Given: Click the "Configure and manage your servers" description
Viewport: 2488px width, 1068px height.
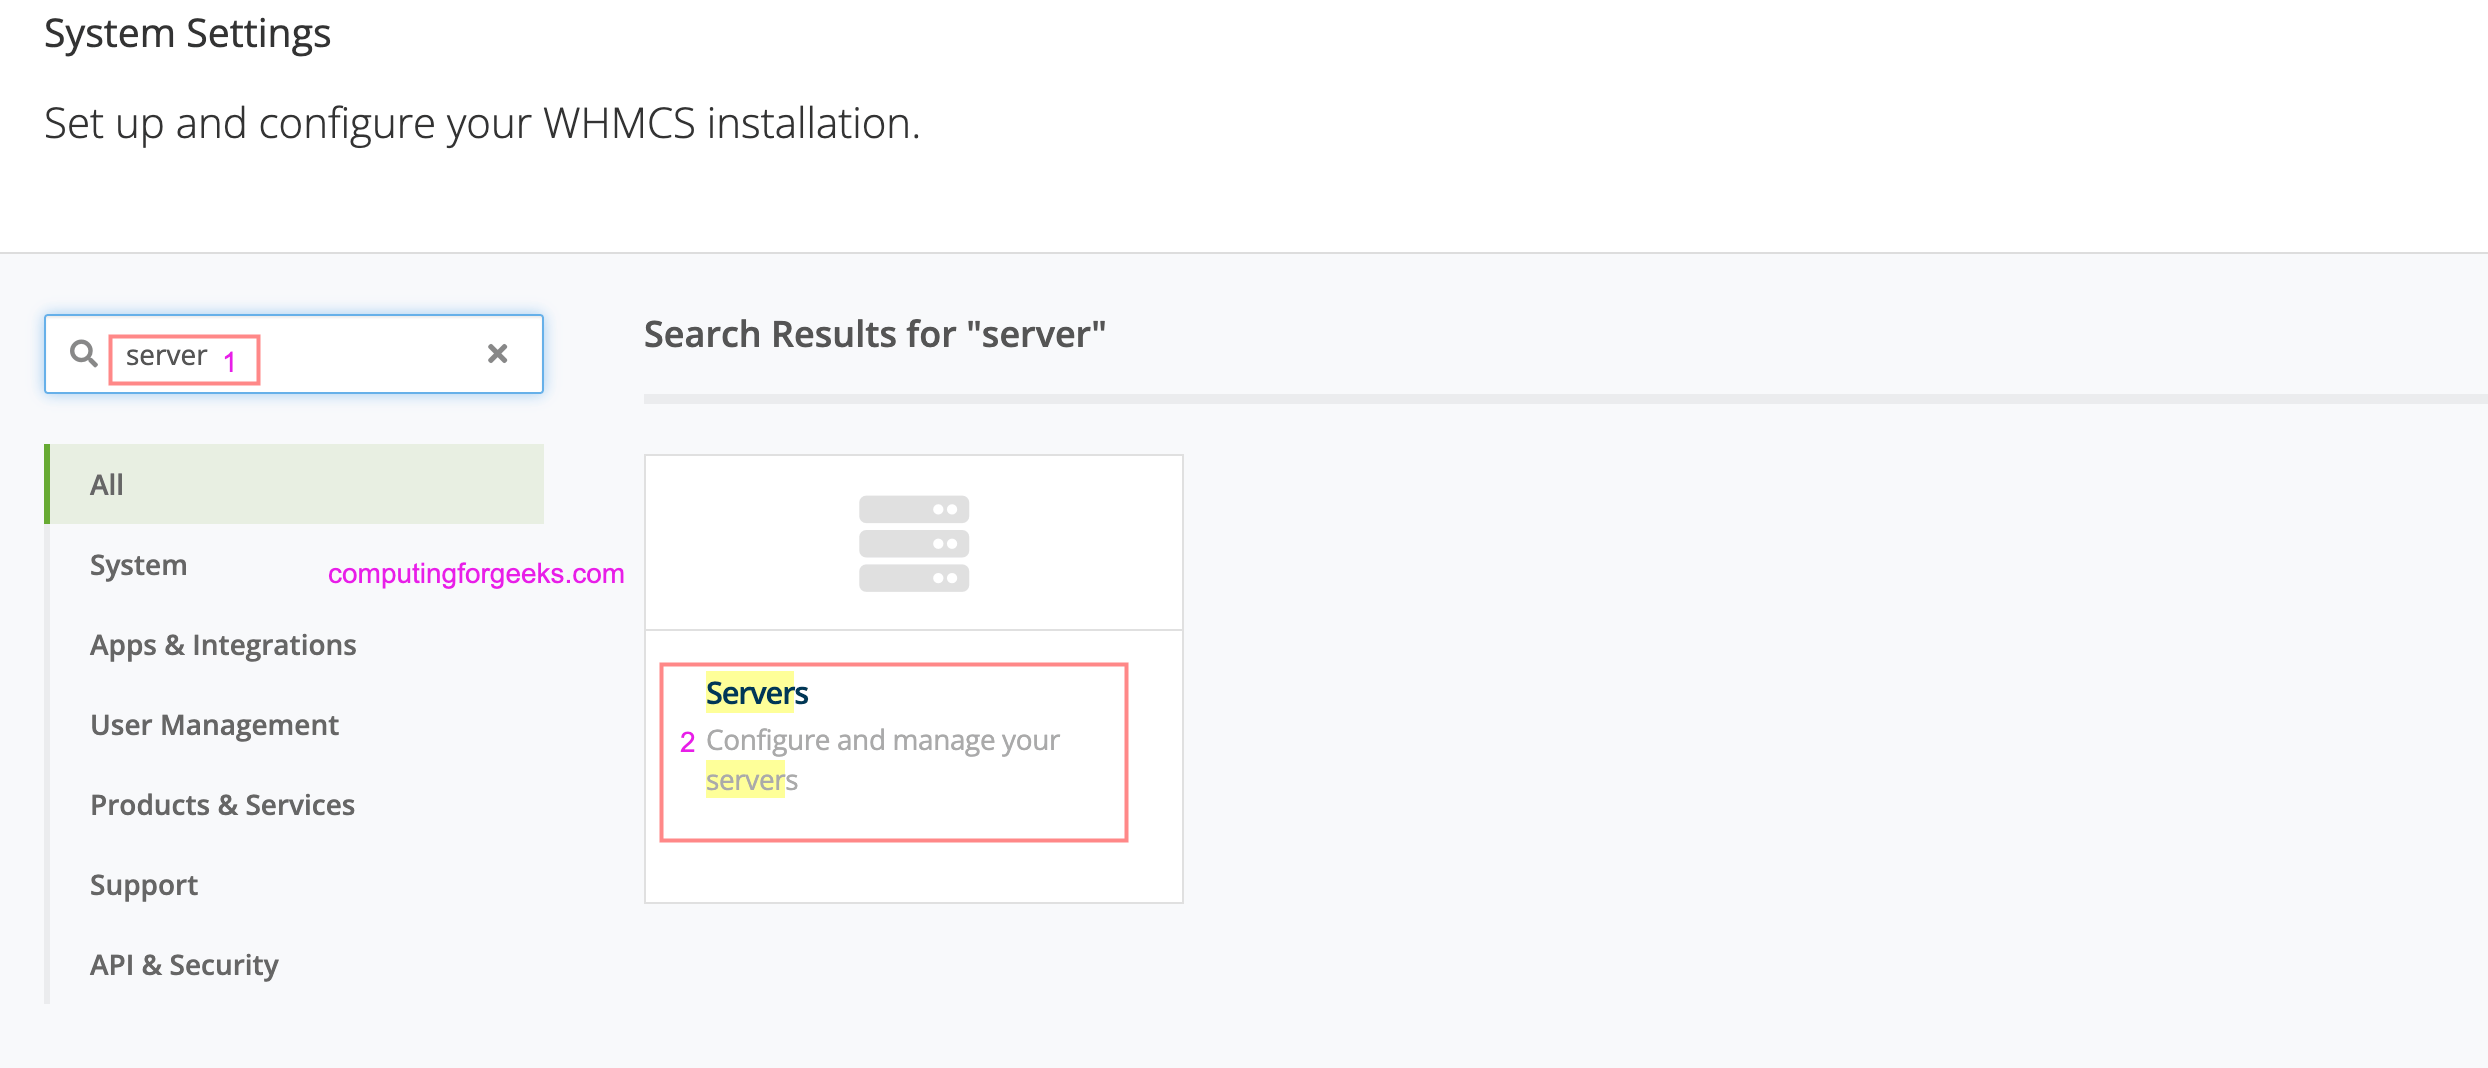Looking at the screenshot, I should coord(882,760).
